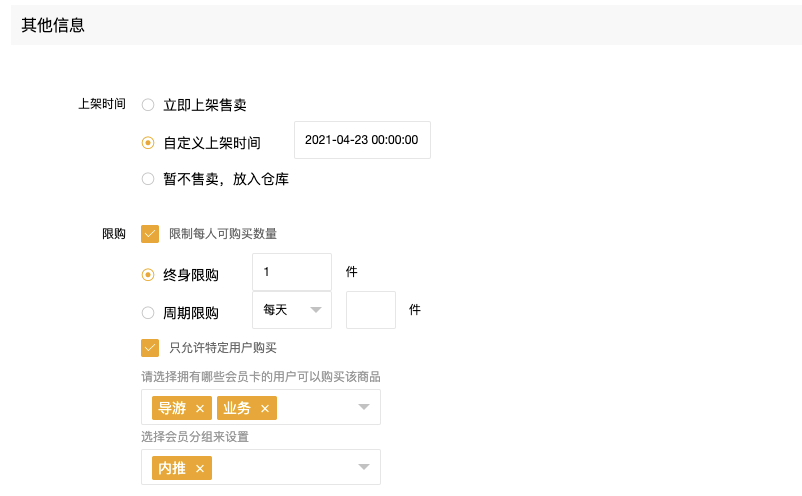
Task: Choose 暂不售卖，放入仓库 option
Action: pyautogui.click(x=148, y=179)
